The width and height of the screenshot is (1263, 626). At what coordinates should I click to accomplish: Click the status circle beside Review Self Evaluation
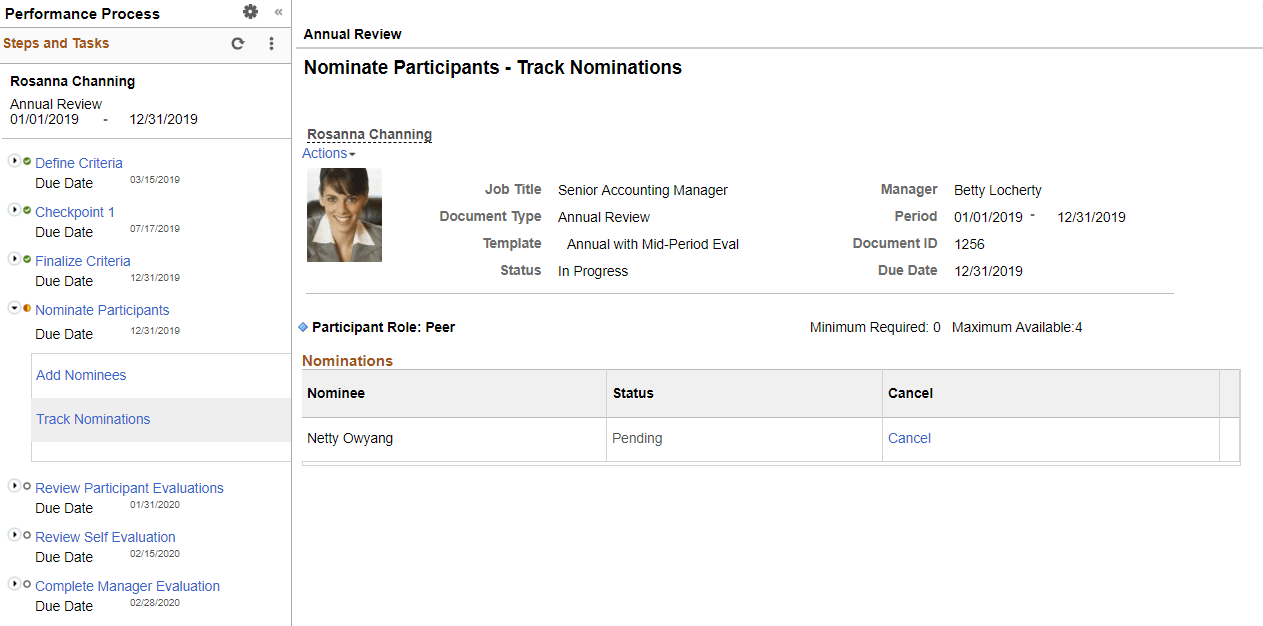(26, 533)
